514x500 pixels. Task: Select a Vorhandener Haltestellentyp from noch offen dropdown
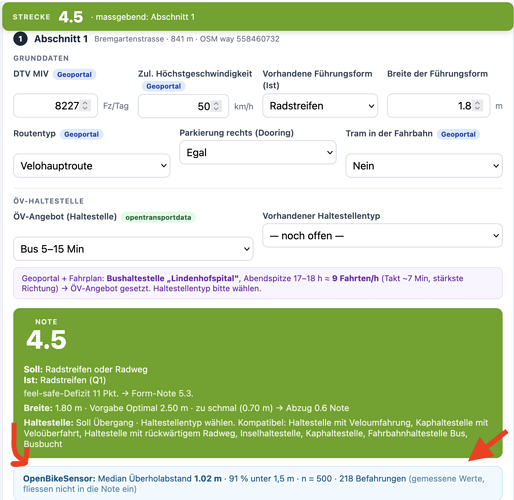tap(382, 236)
